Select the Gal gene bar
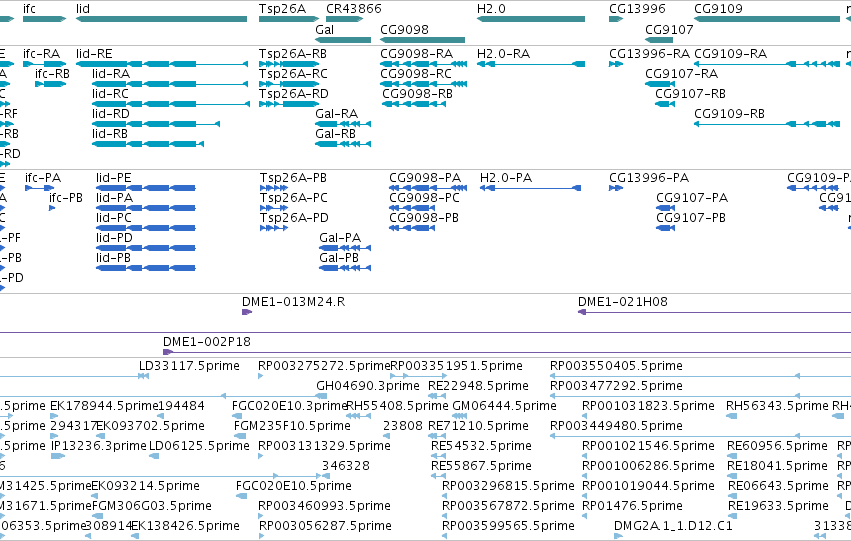 coord(343,40)
